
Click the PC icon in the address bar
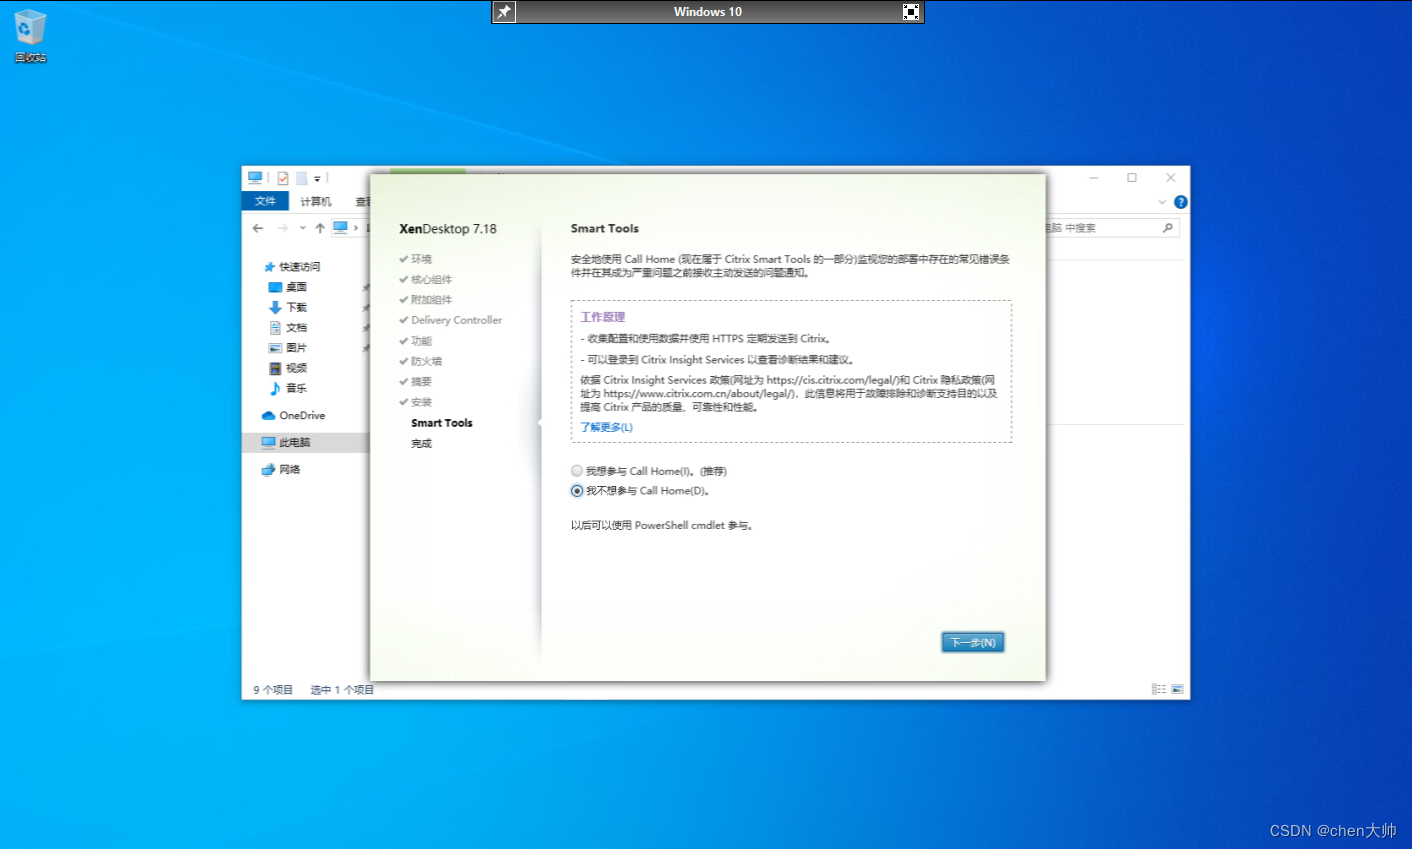coord(340,228)
